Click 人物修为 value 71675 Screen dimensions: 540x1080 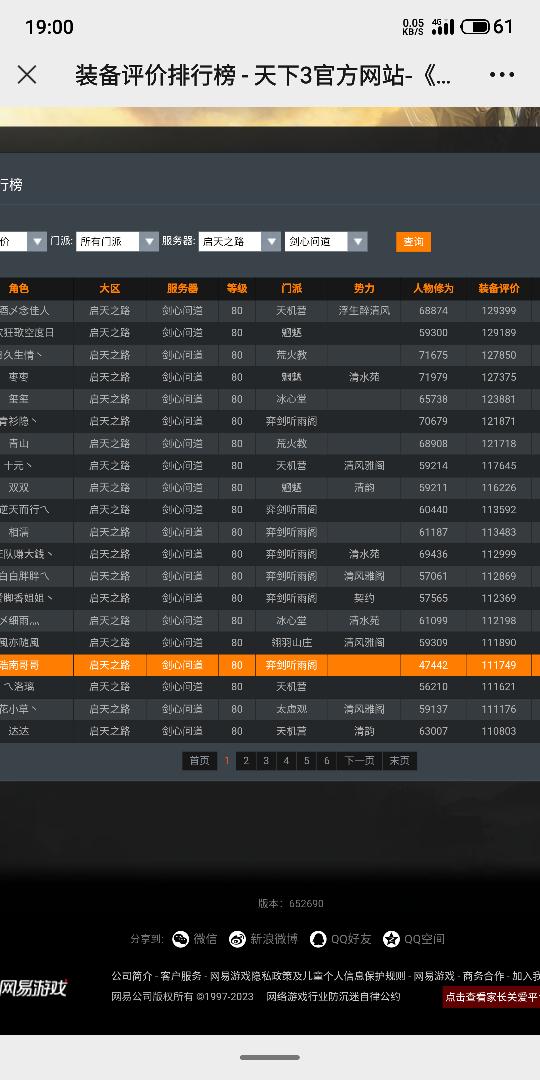coord(433,355)
